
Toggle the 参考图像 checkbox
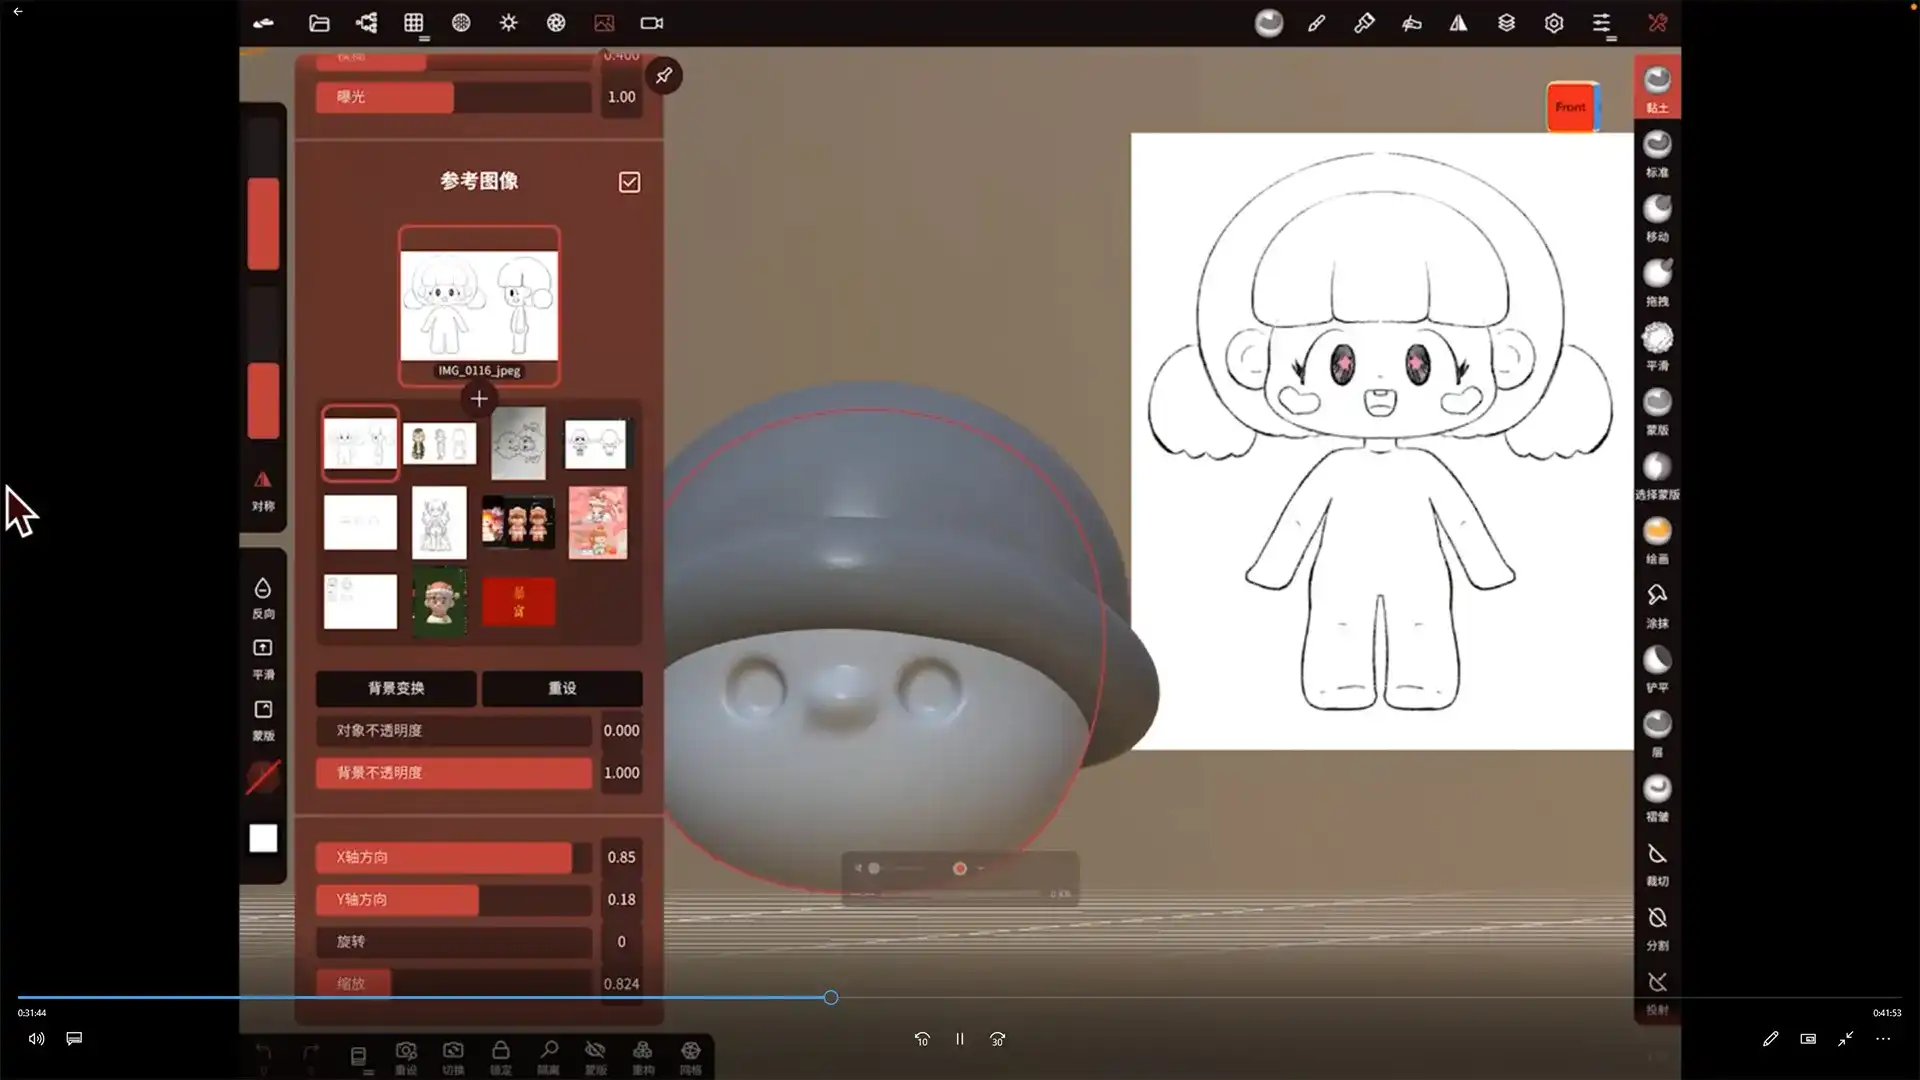click(629, 182)
